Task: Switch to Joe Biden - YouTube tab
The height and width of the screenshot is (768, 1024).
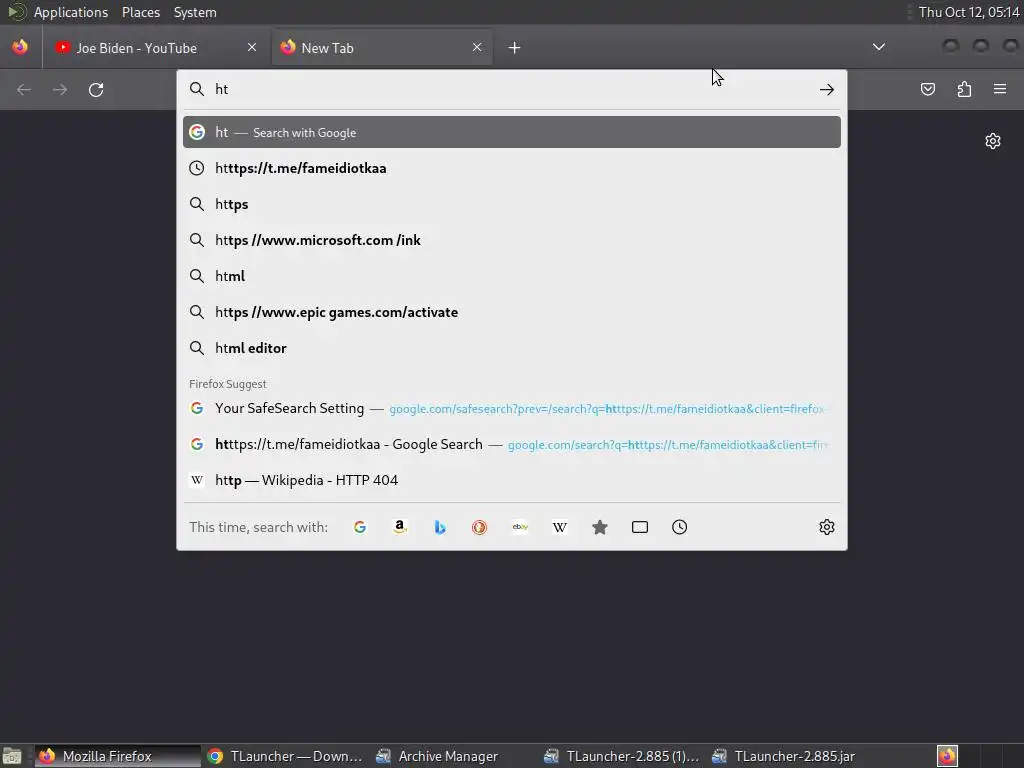Action: [x=156, y=48]
